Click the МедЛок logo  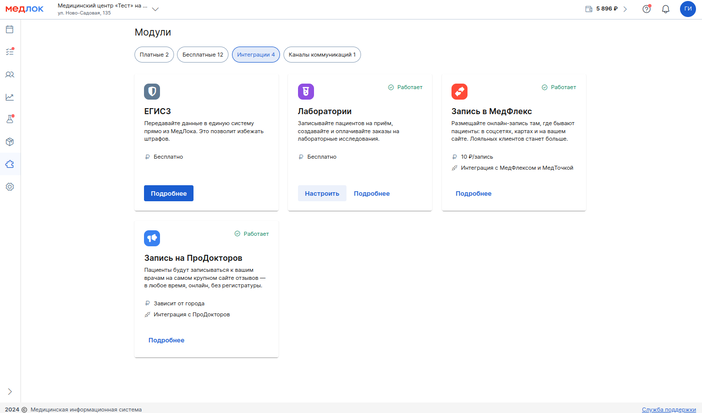24,9
